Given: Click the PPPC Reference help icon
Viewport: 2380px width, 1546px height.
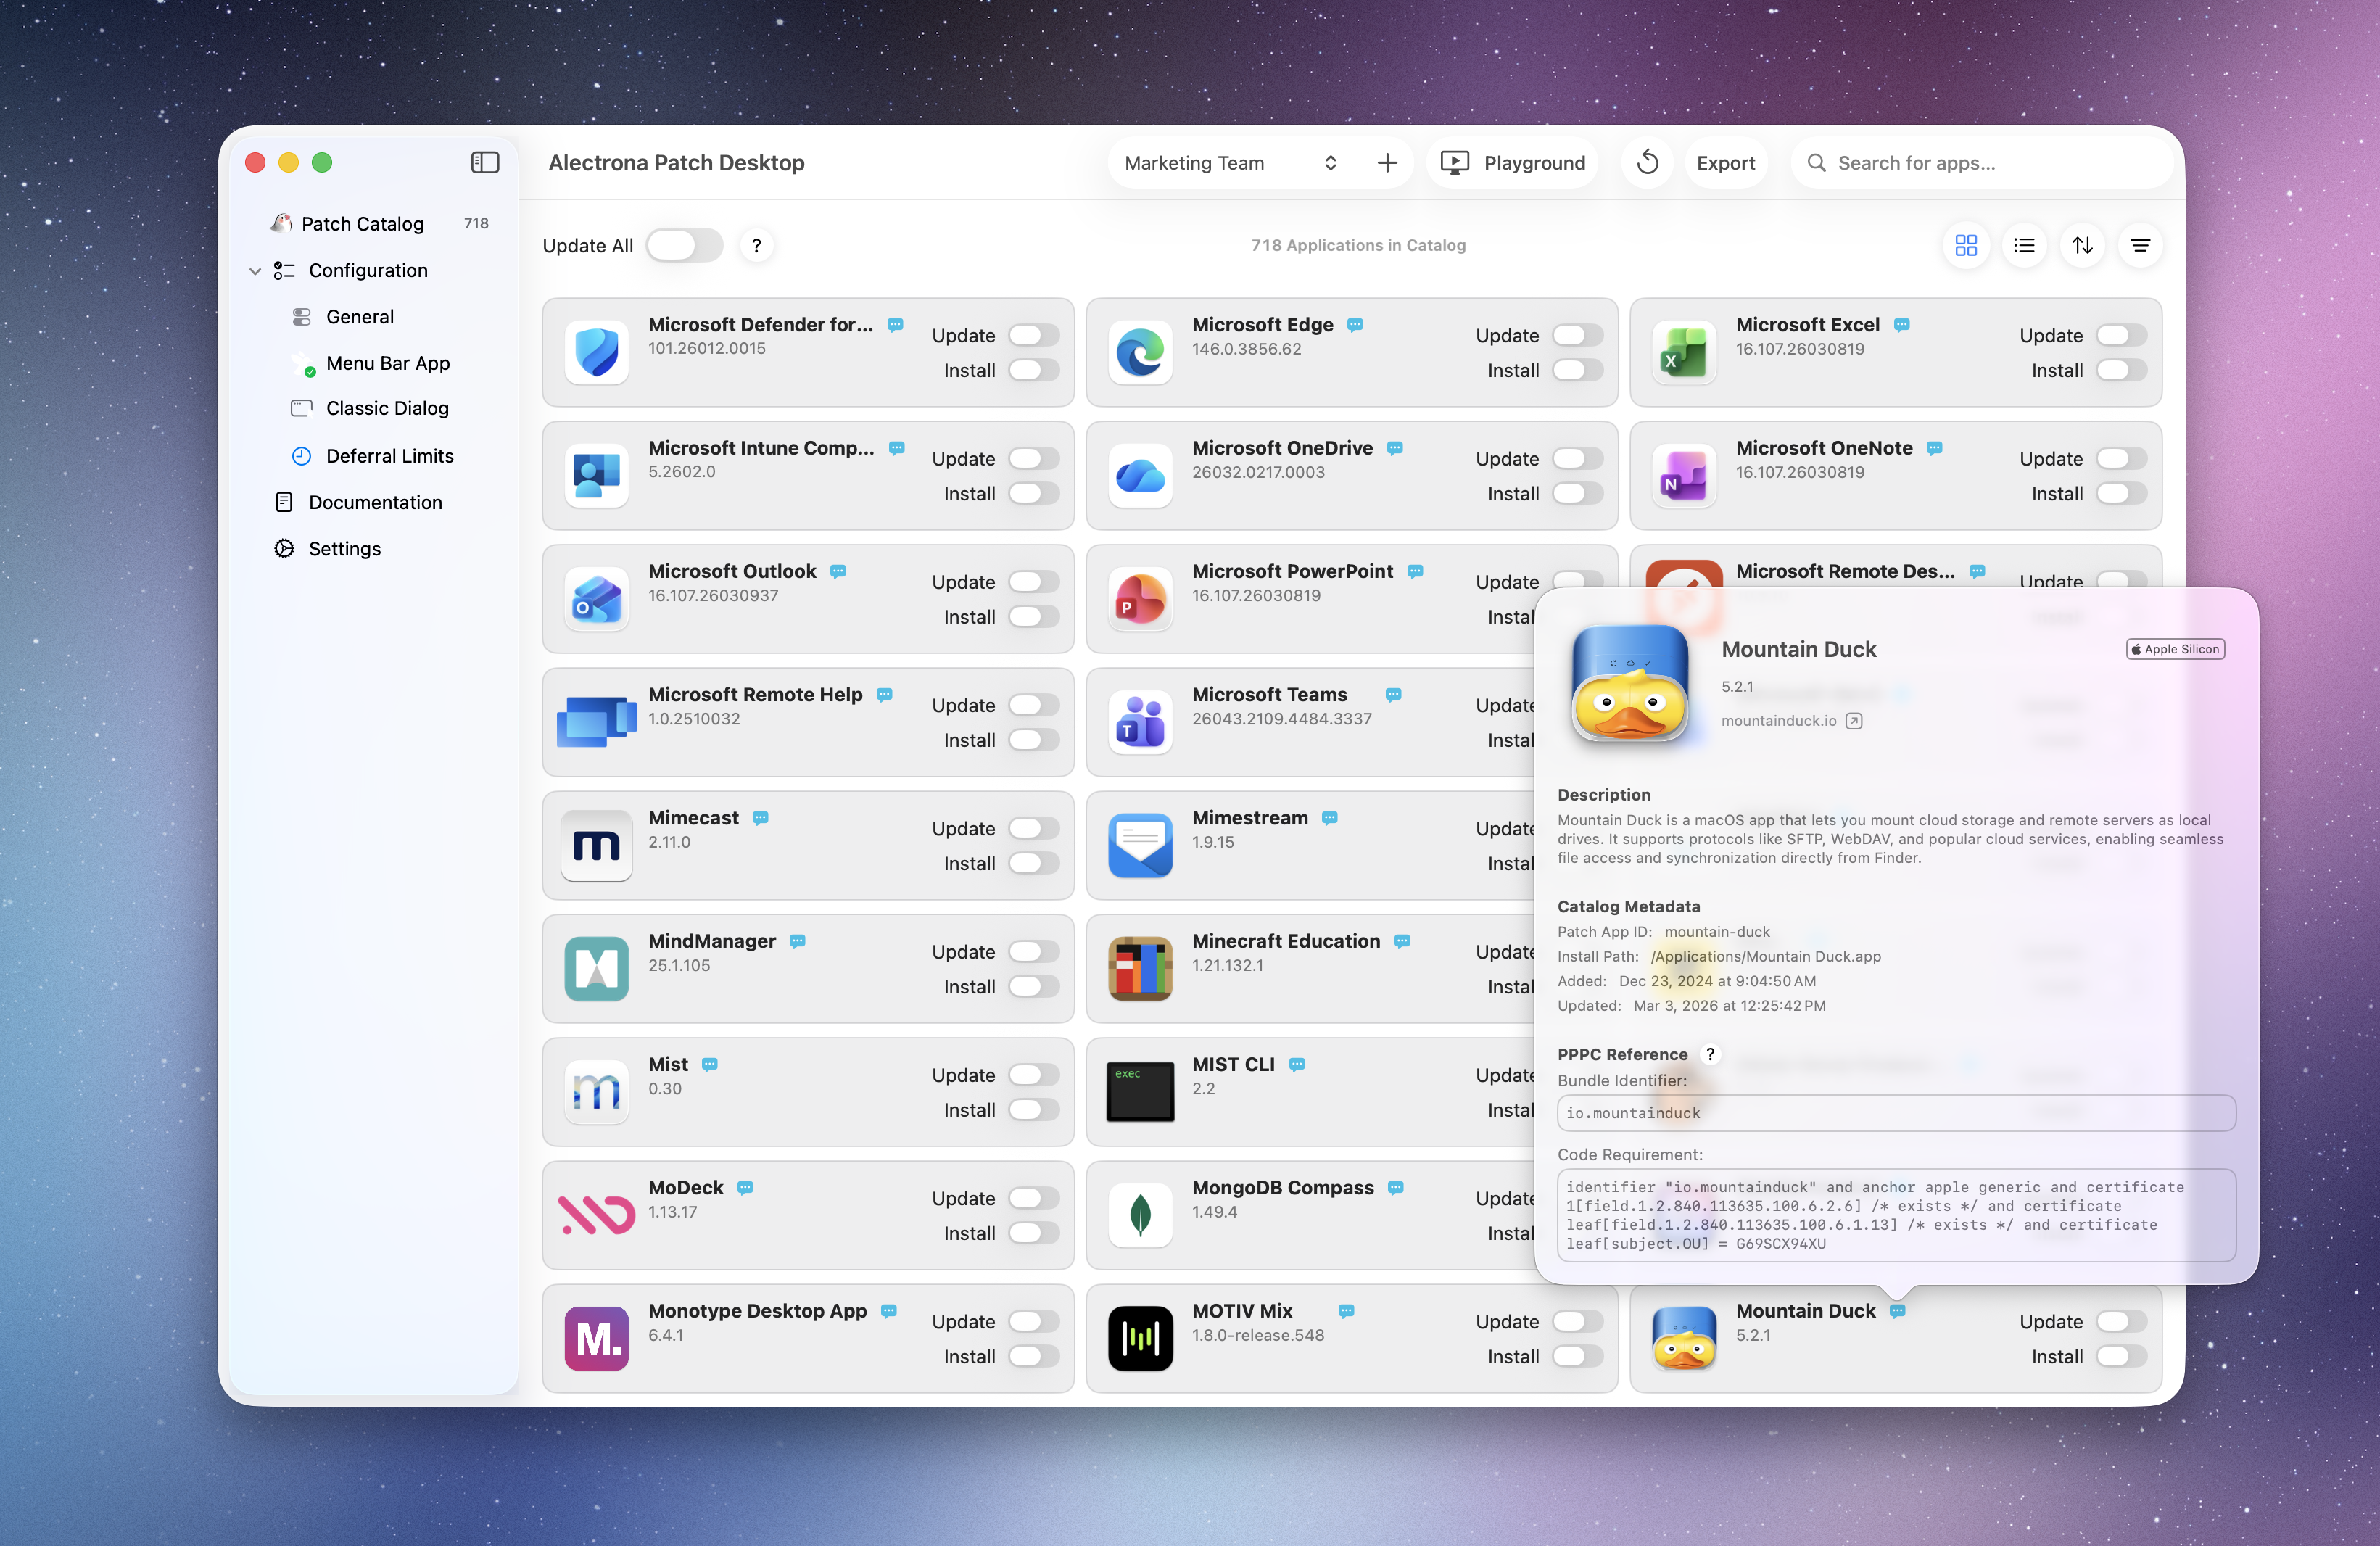Looking at the screenshot, I should [1710, 1054].
